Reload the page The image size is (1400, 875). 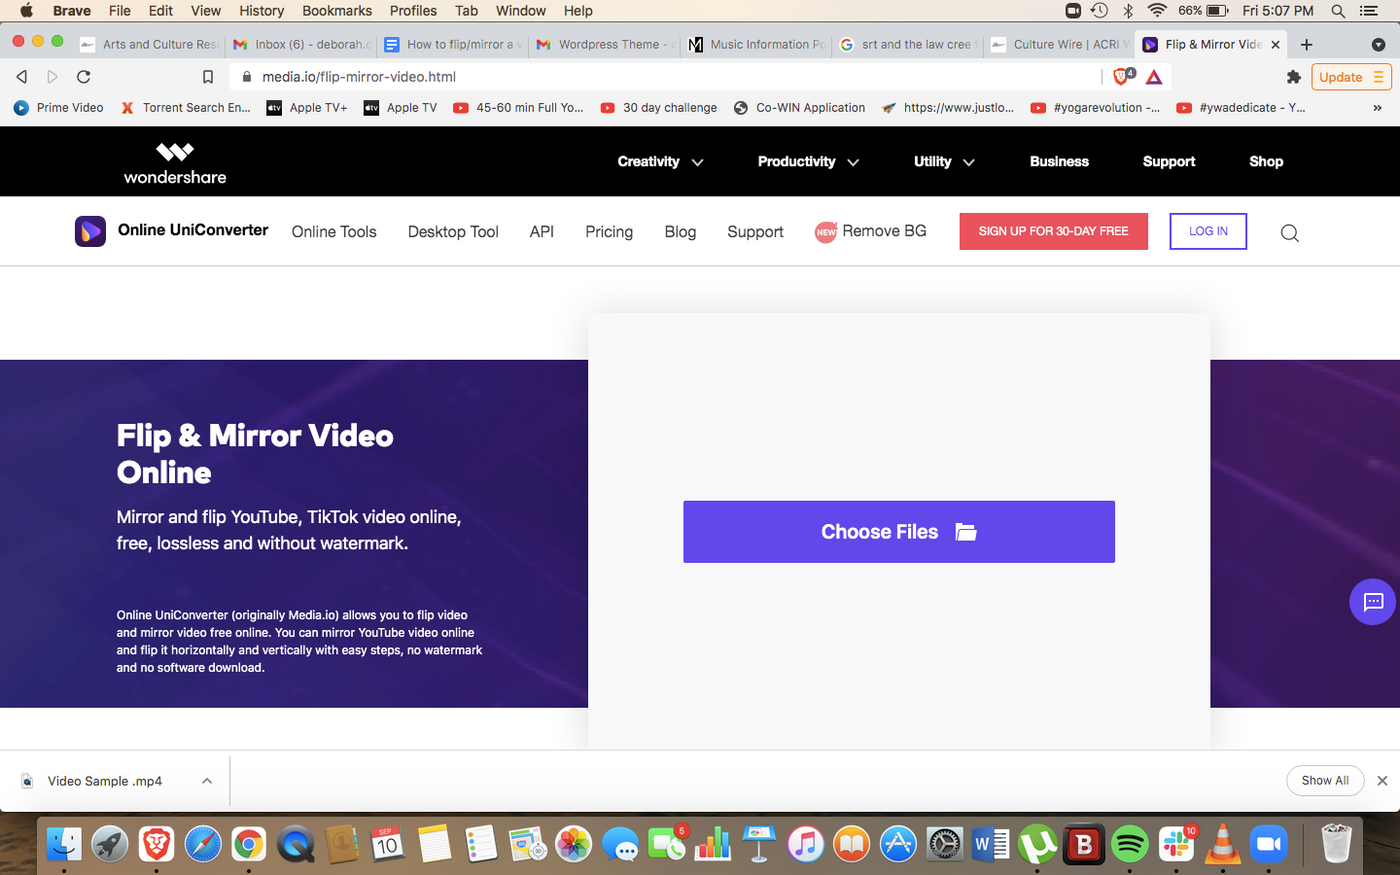coord(83,76)
